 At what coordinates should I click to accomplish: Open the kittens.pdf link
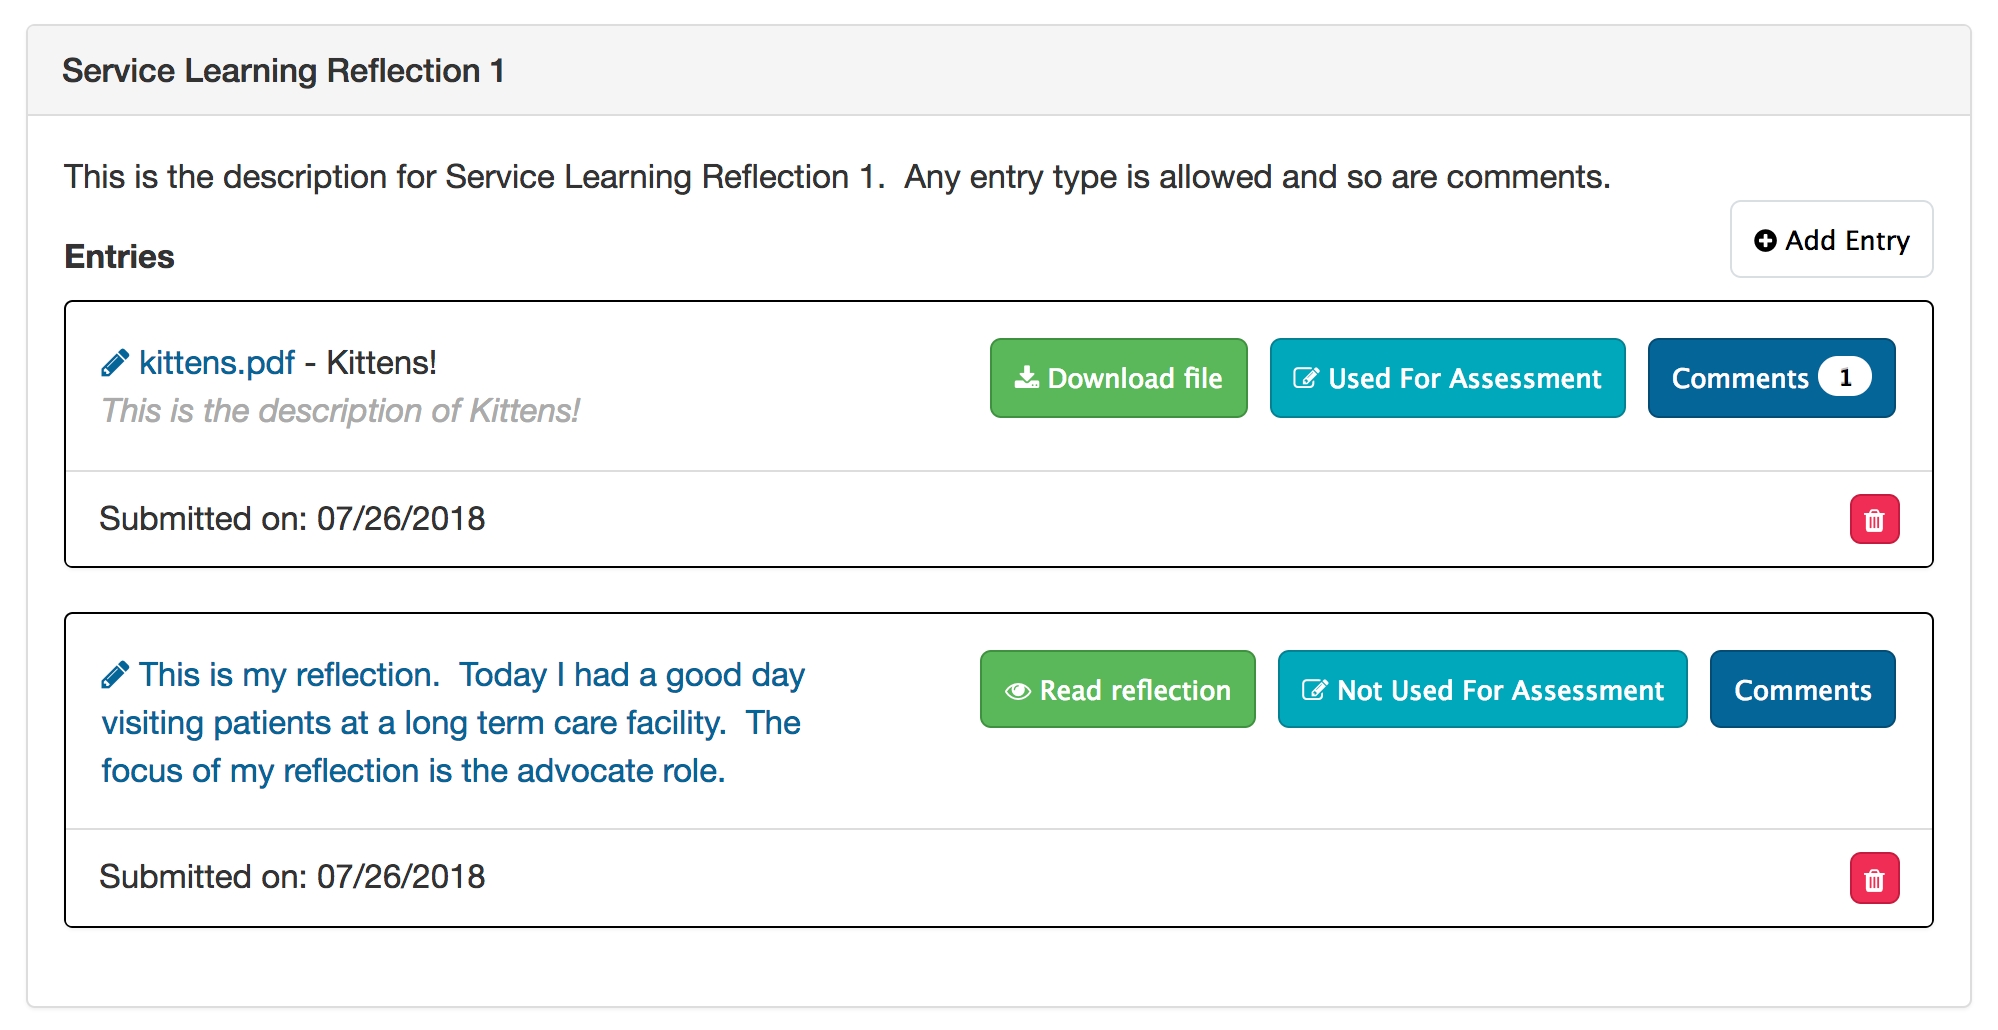point(217,363)
